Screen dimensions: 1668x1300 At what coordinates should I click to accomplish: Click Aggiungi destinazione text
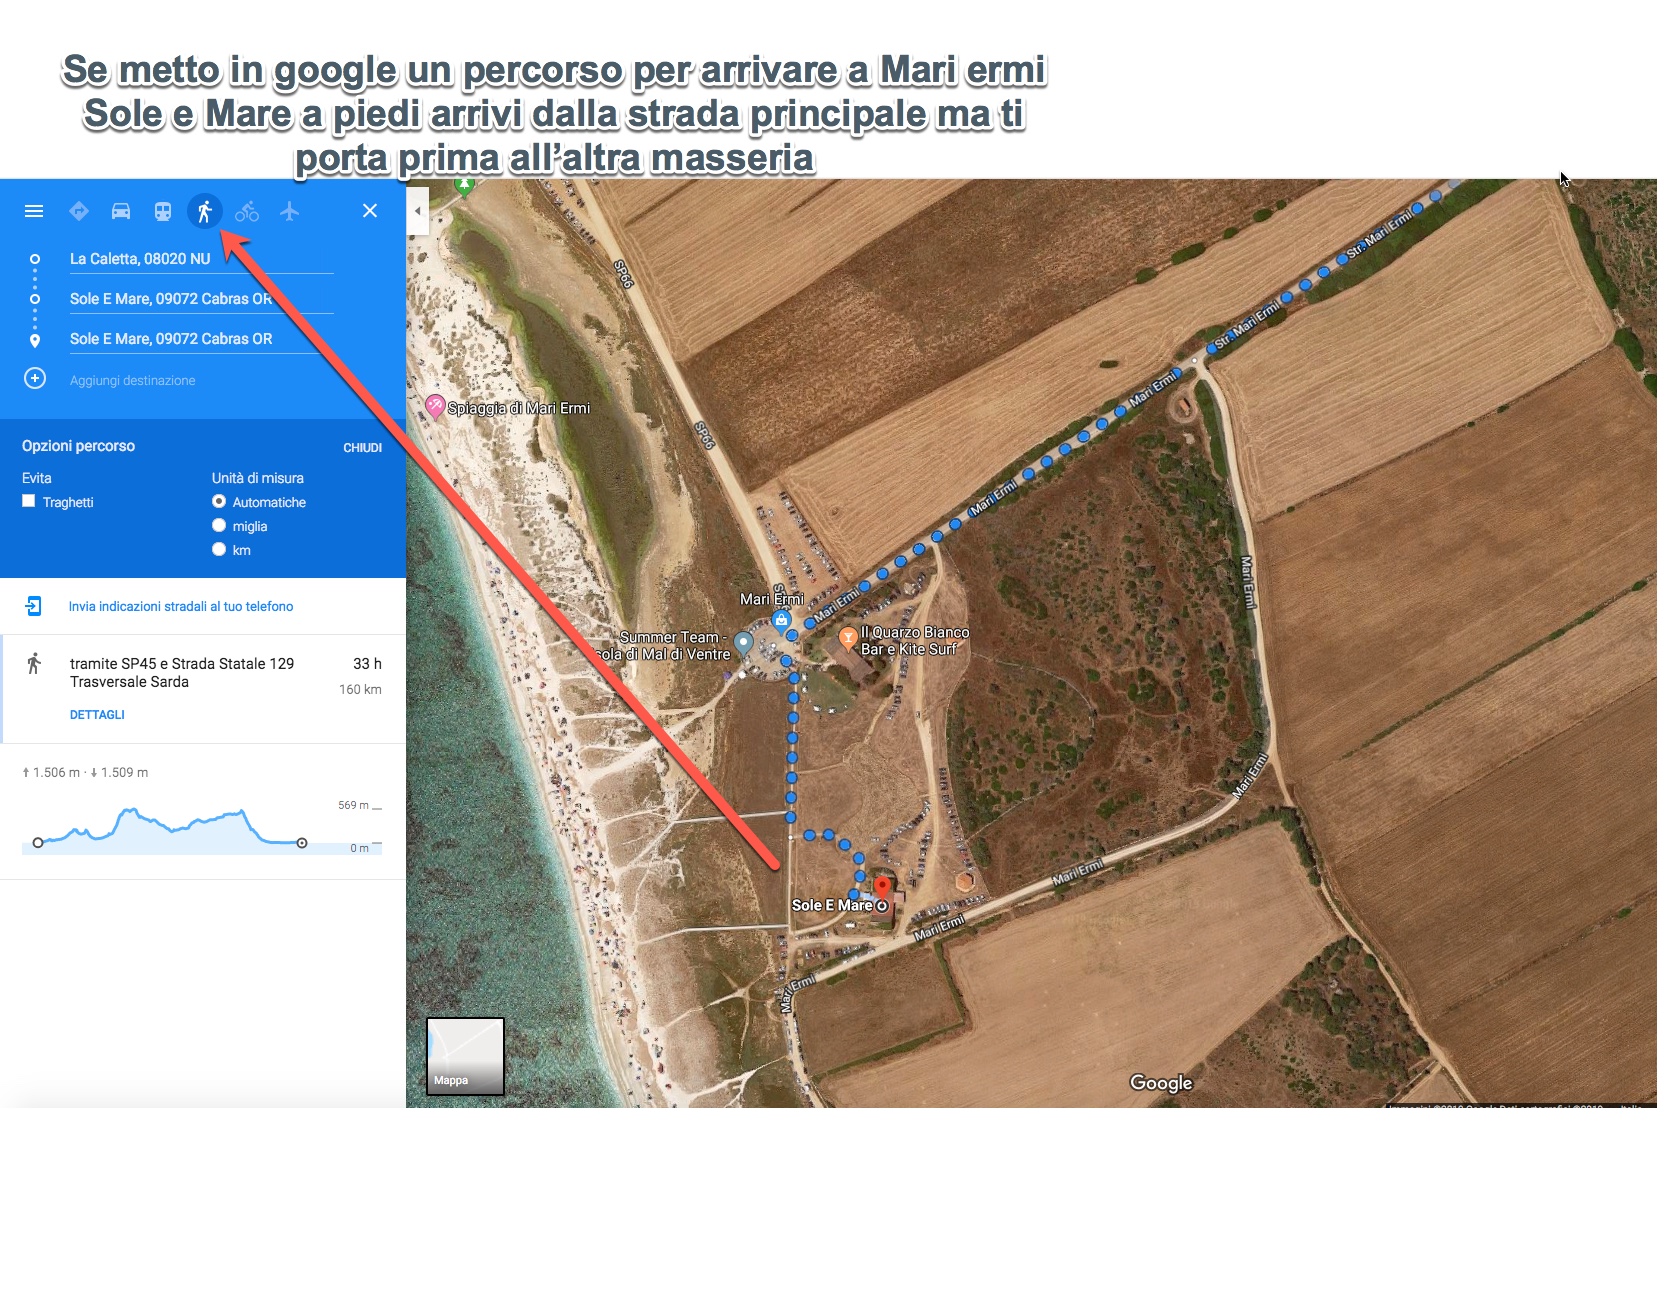point(133,381)
